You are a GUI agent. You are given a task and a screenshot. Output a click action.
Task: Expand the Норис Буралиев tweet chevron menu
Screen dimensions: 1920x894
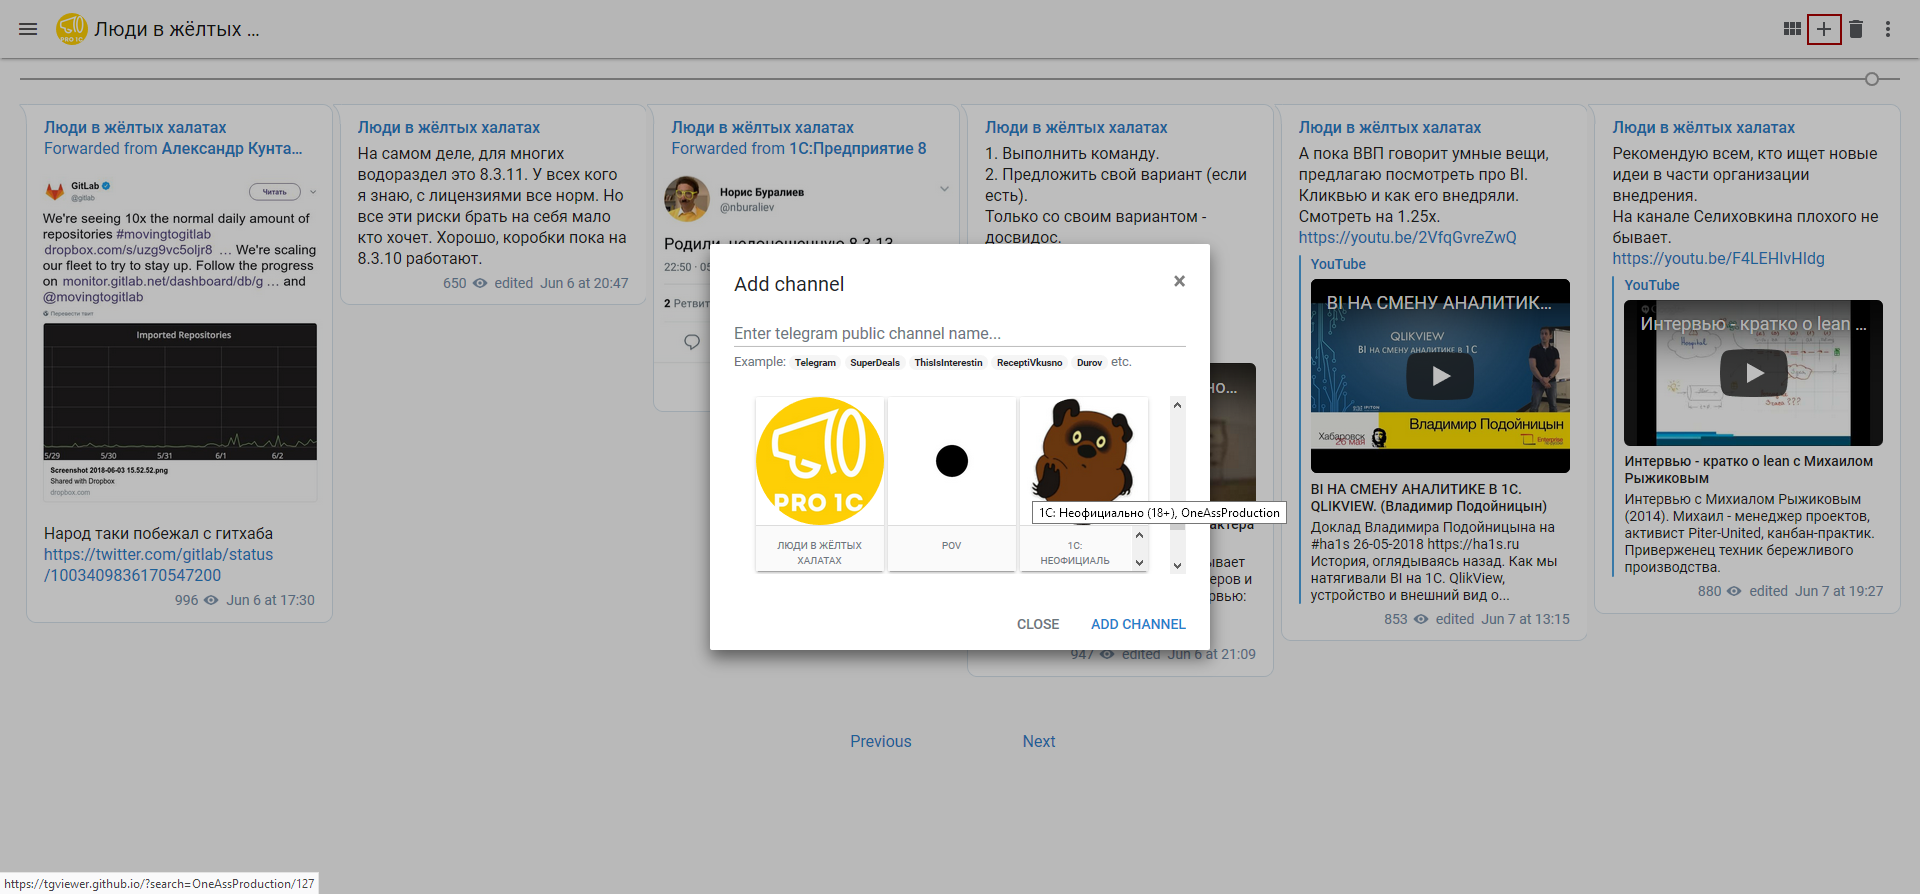tap(944, 189)
